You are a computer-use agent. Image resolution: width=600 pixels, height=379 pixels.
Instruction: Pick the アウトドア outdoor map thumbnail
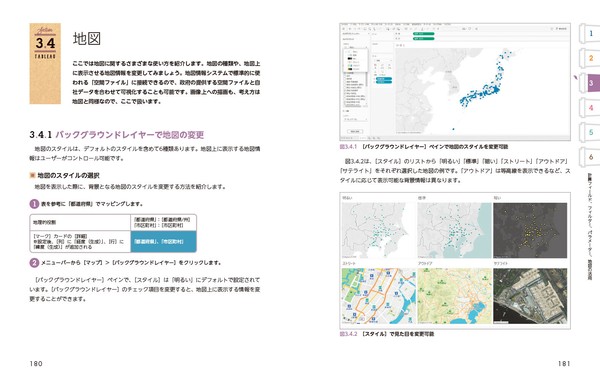[454, 296]
